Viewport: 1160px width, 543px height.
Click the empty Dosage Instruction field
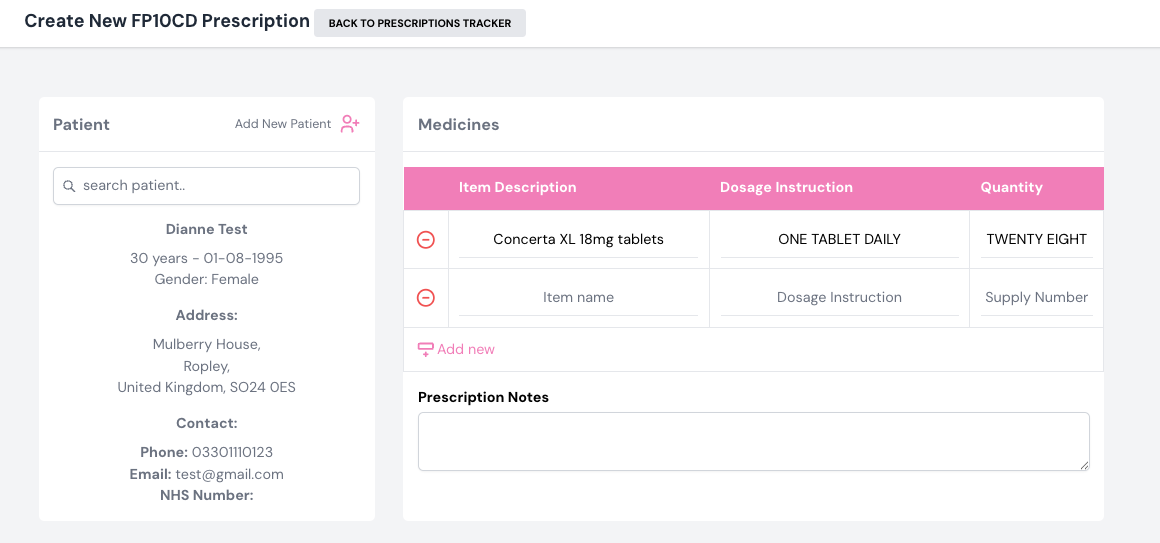coord(839,297)
